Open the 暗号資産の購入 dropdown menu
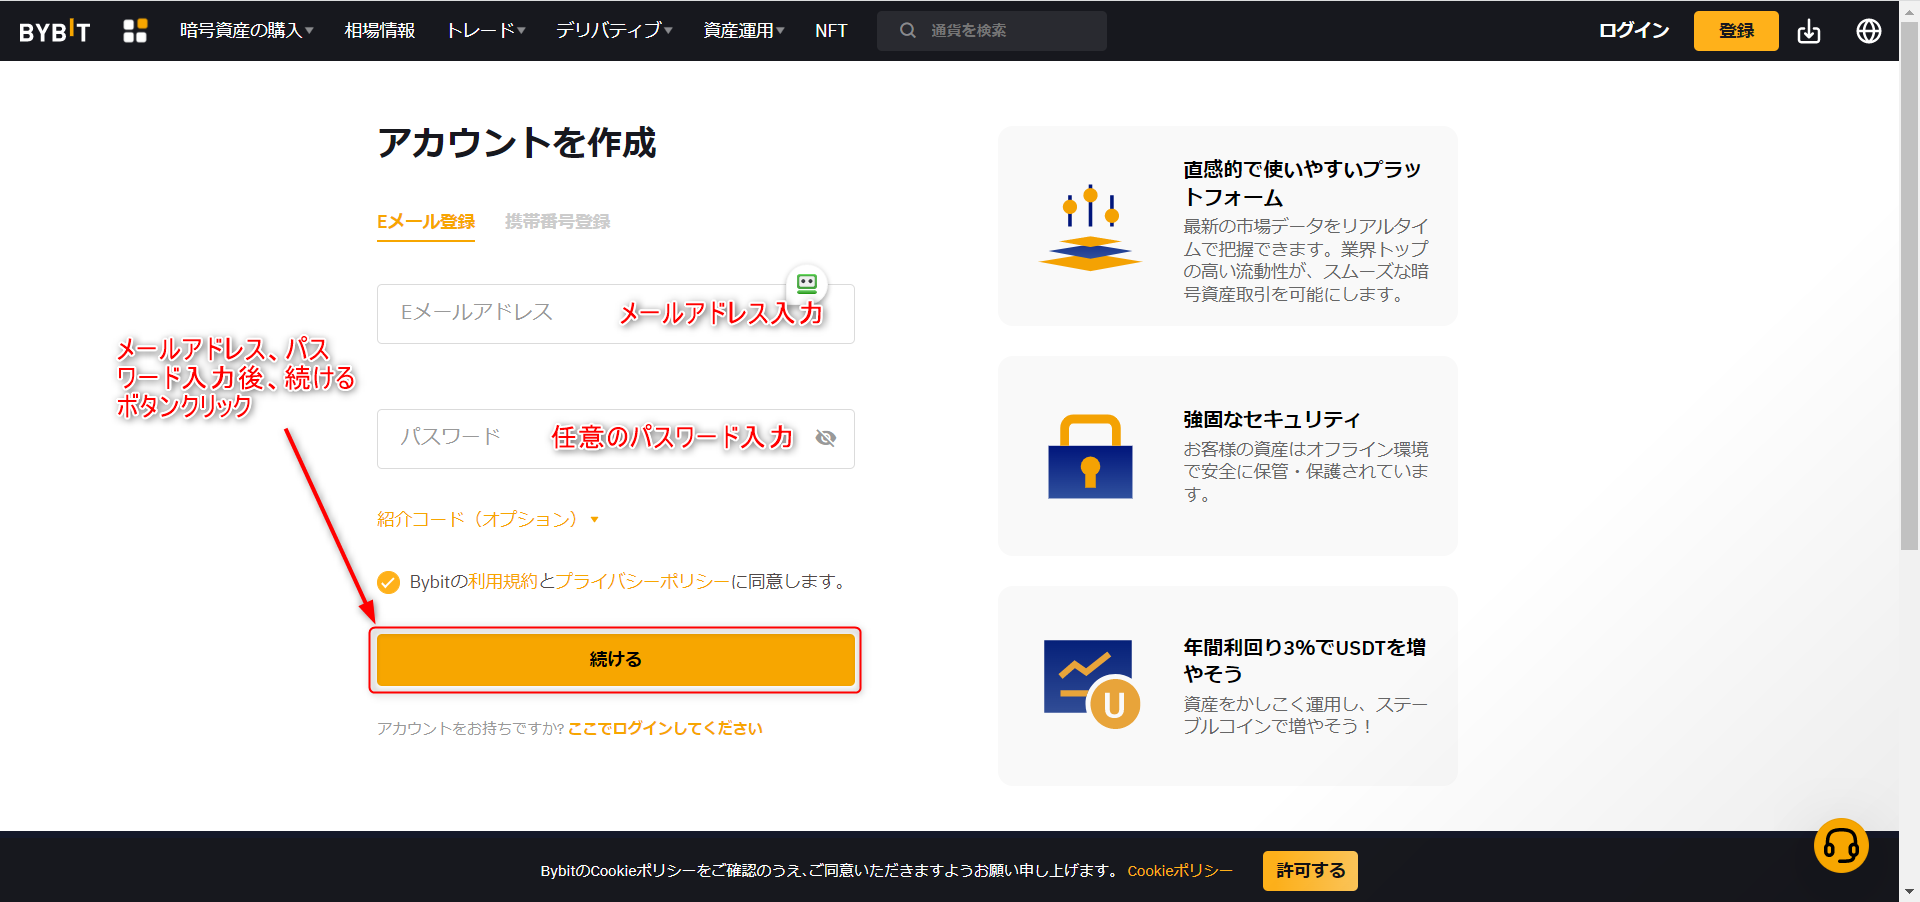The height and width of the screenshot is (902, 1920). click(x=246, y=31)
